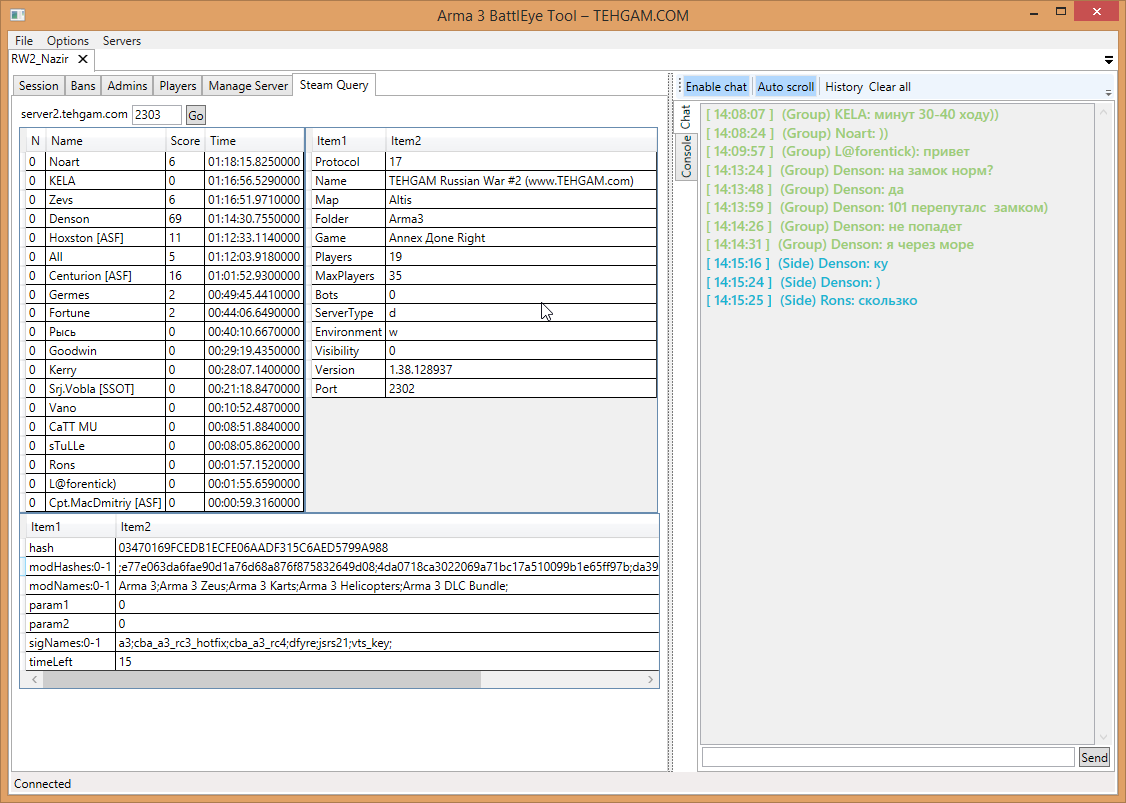Select the Steam Query tab
This screenshot has width=1126, height=803.
point(334,85)
